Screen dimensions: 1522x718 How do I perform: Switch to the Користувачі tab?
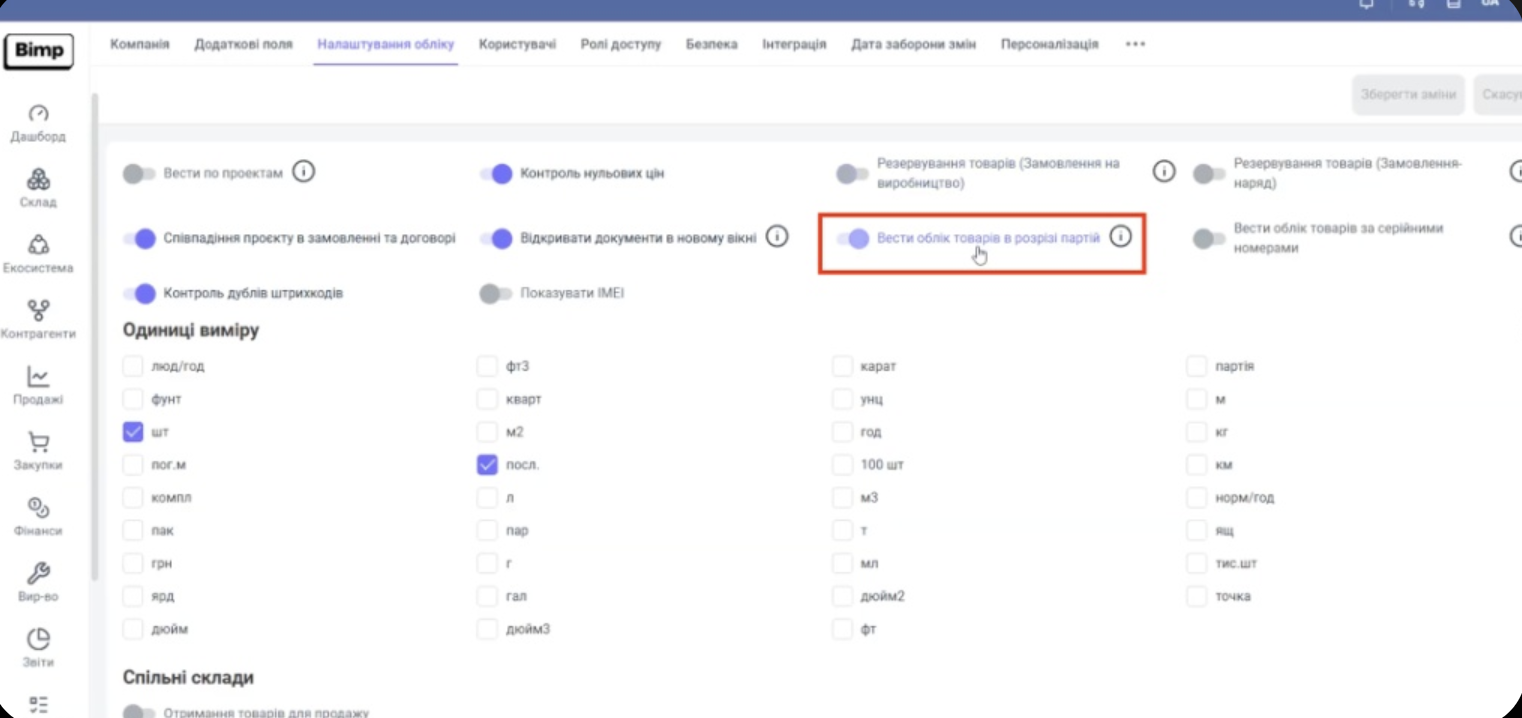pos(517,44)
